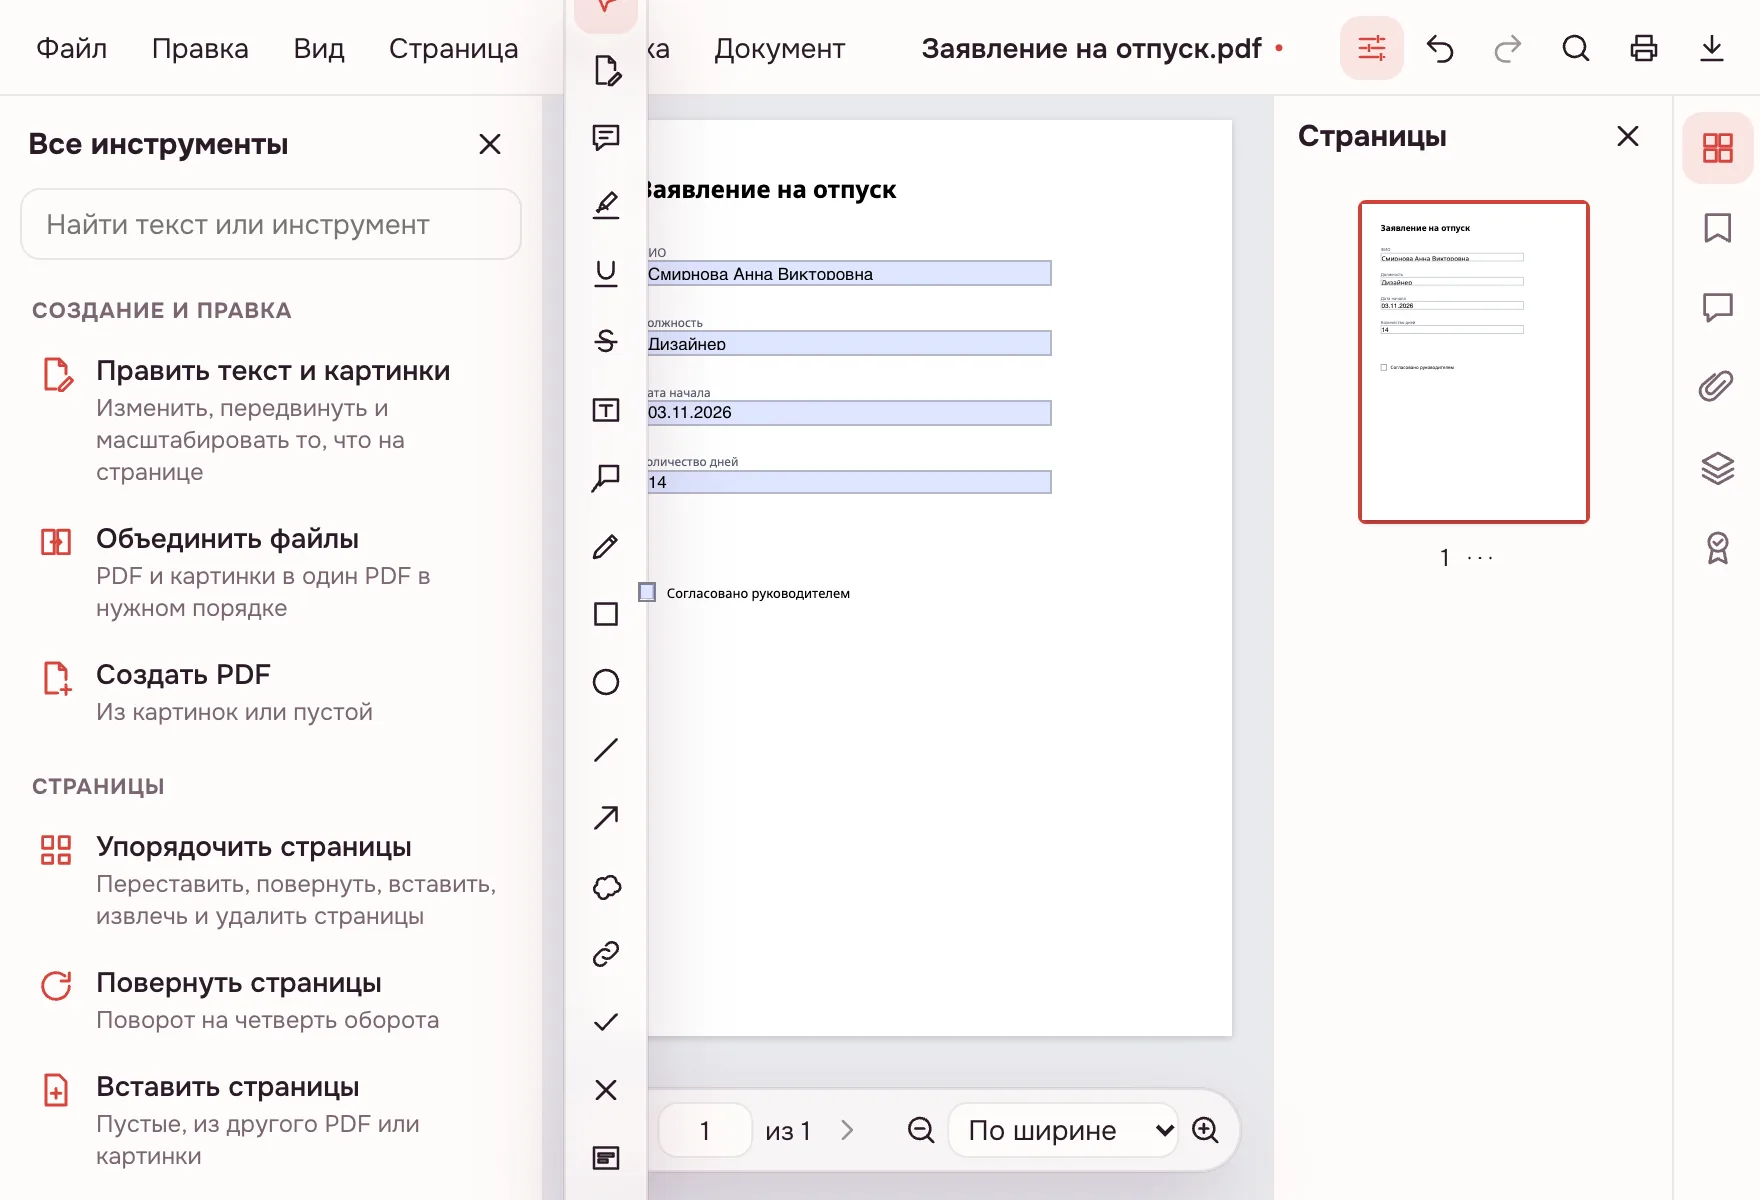Open 'Объединить файлы' tool
Screen dimensions: 1760x1200
[x=271, y=572]
